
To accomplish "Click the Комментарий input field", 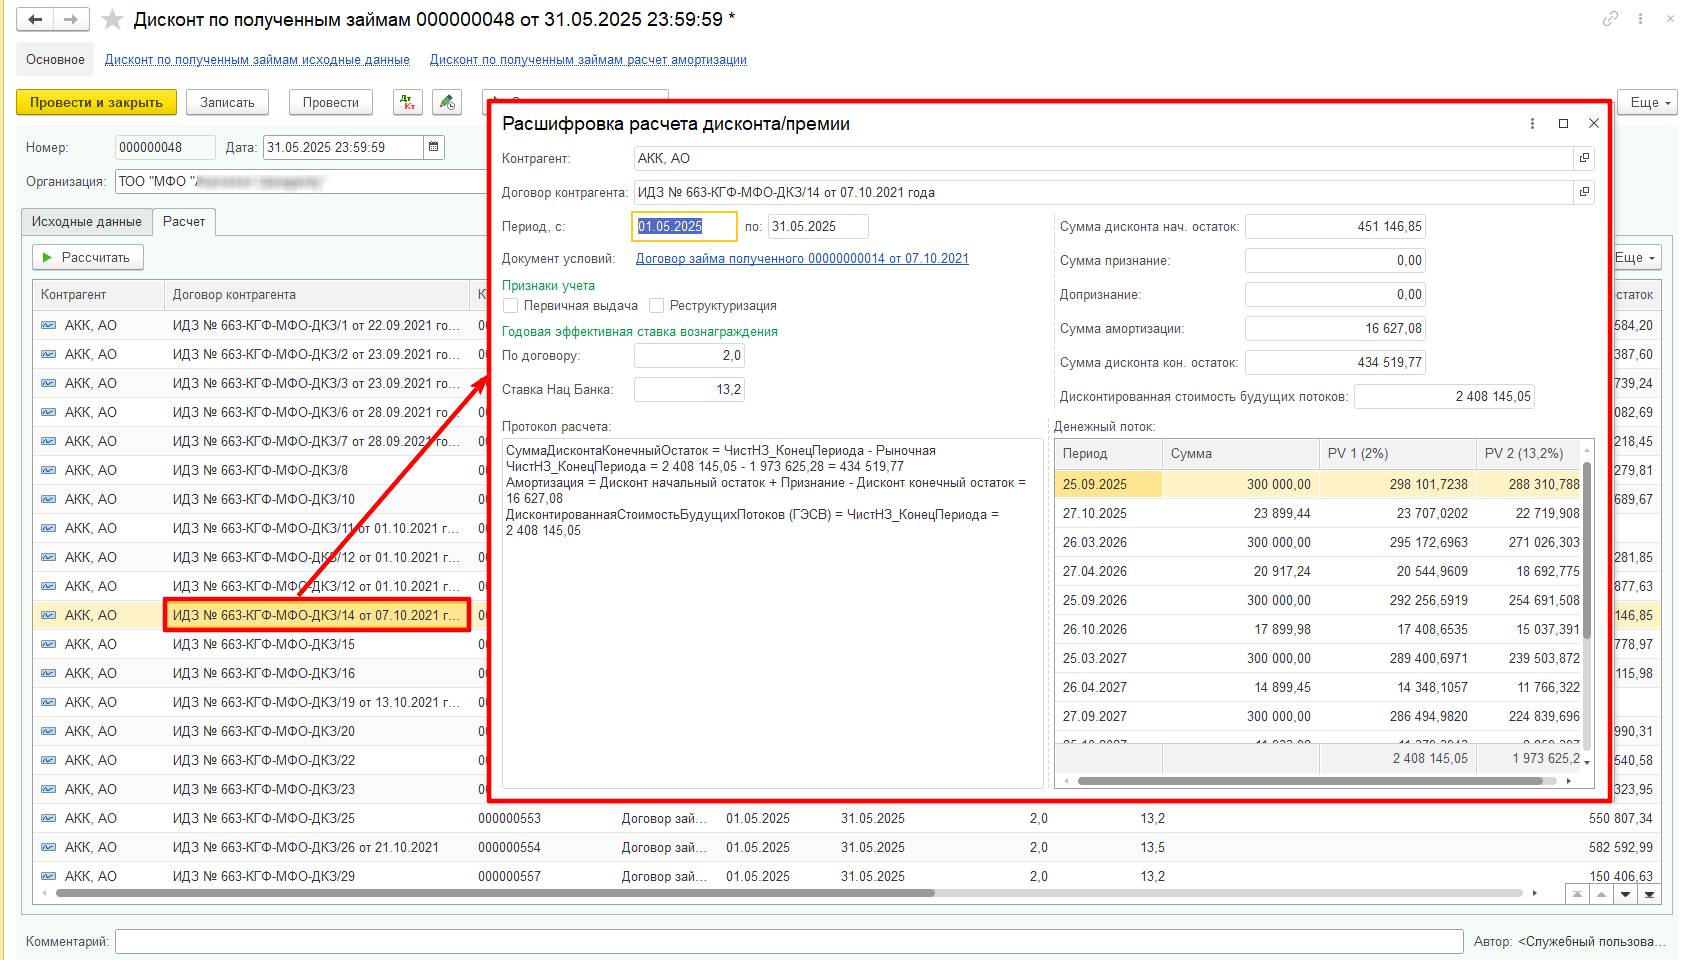I will (789, 941).
